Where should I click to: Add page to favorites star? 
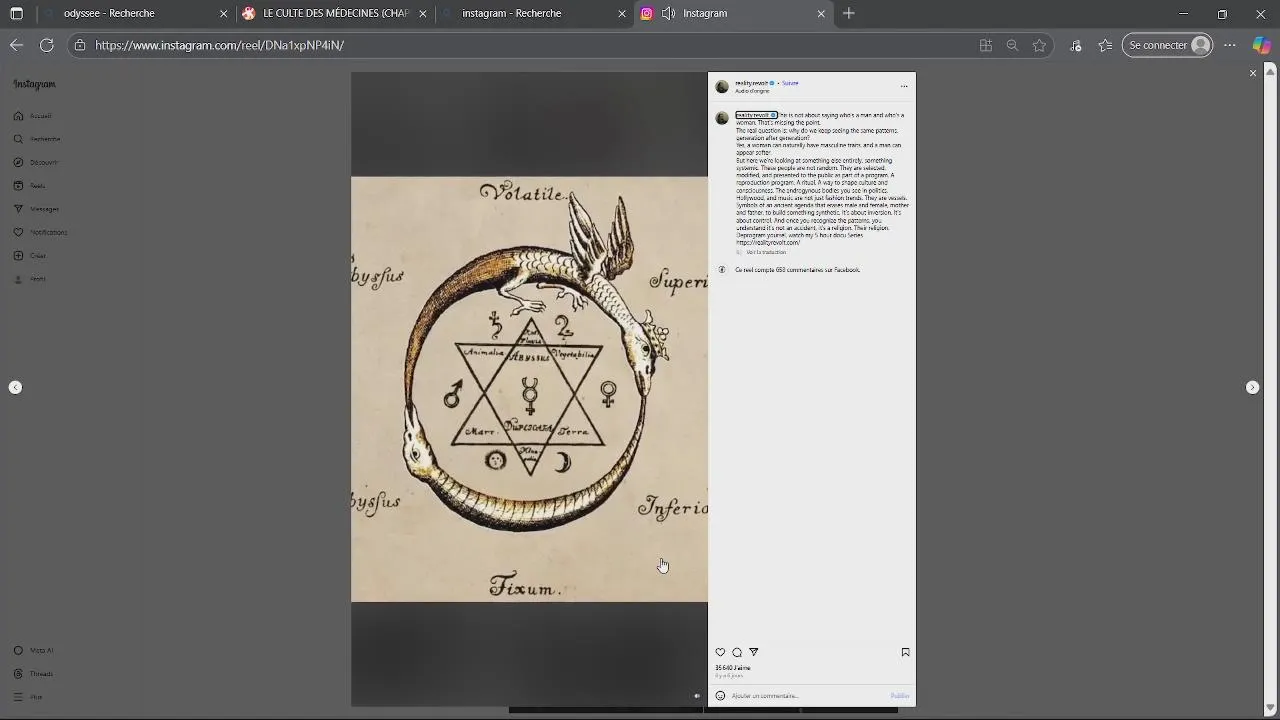click(x=1039, y=45)
